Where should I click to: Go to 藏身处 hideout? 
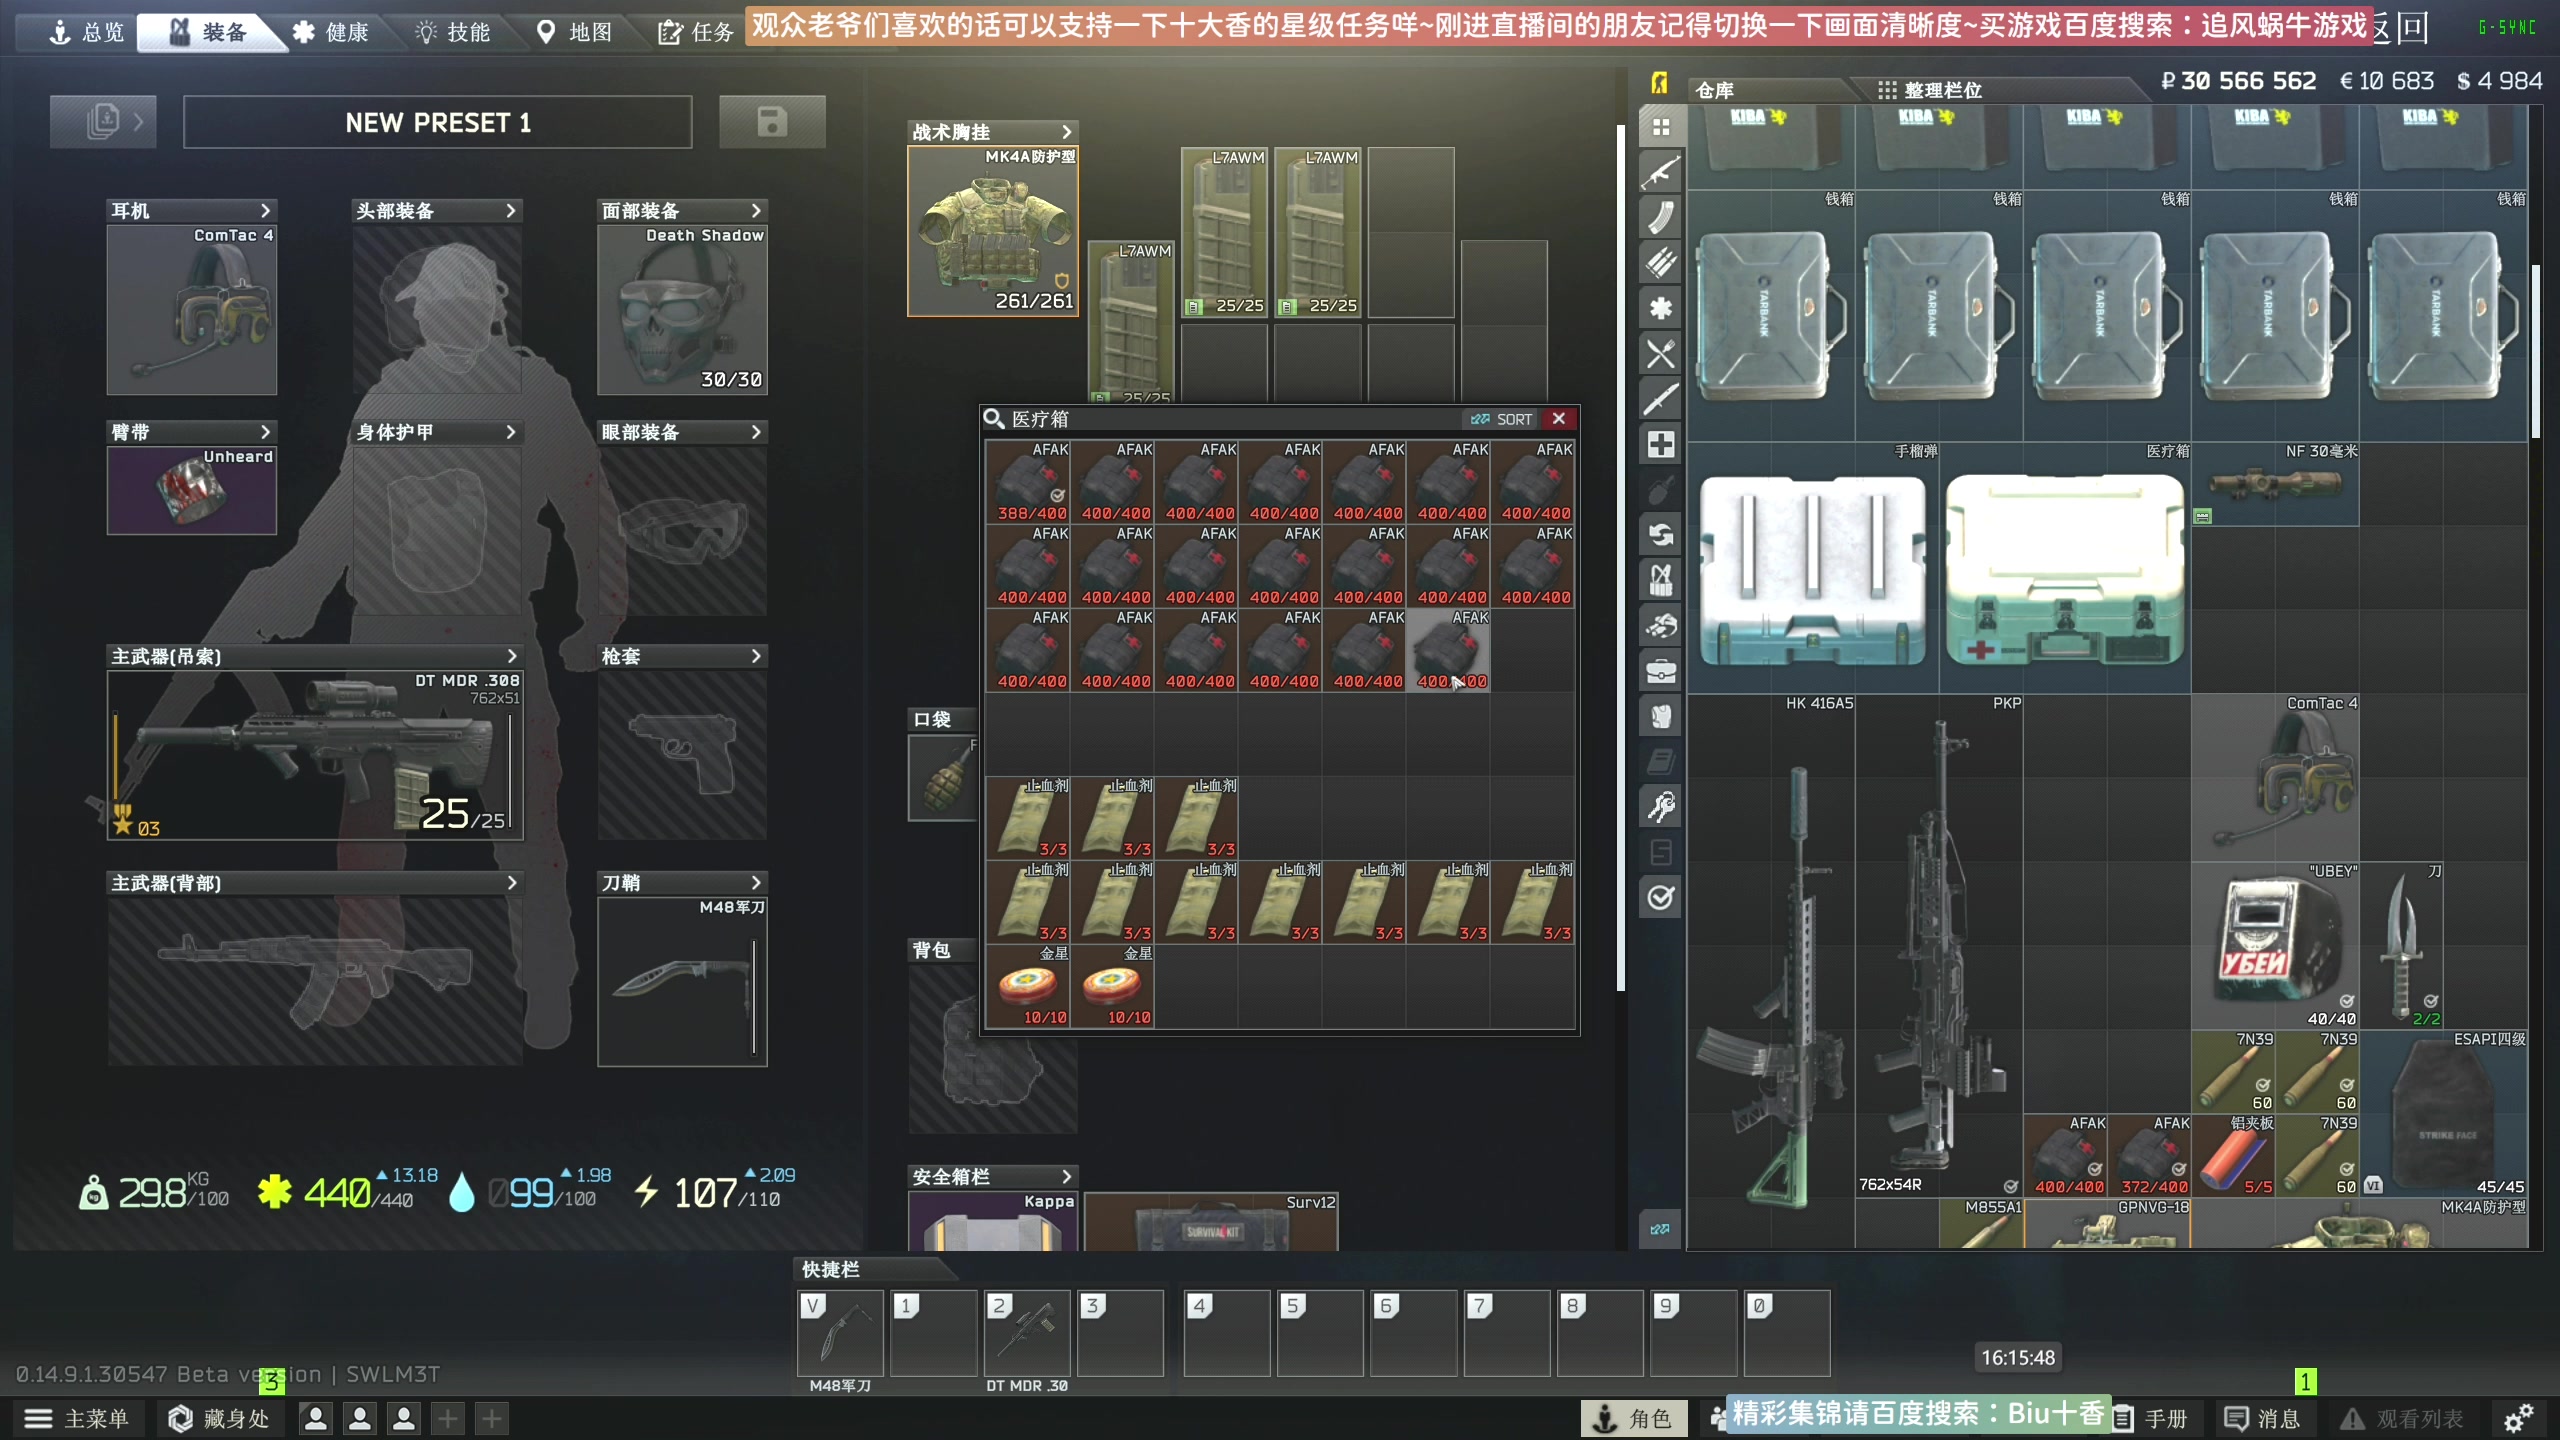[x=220, y=1418]
